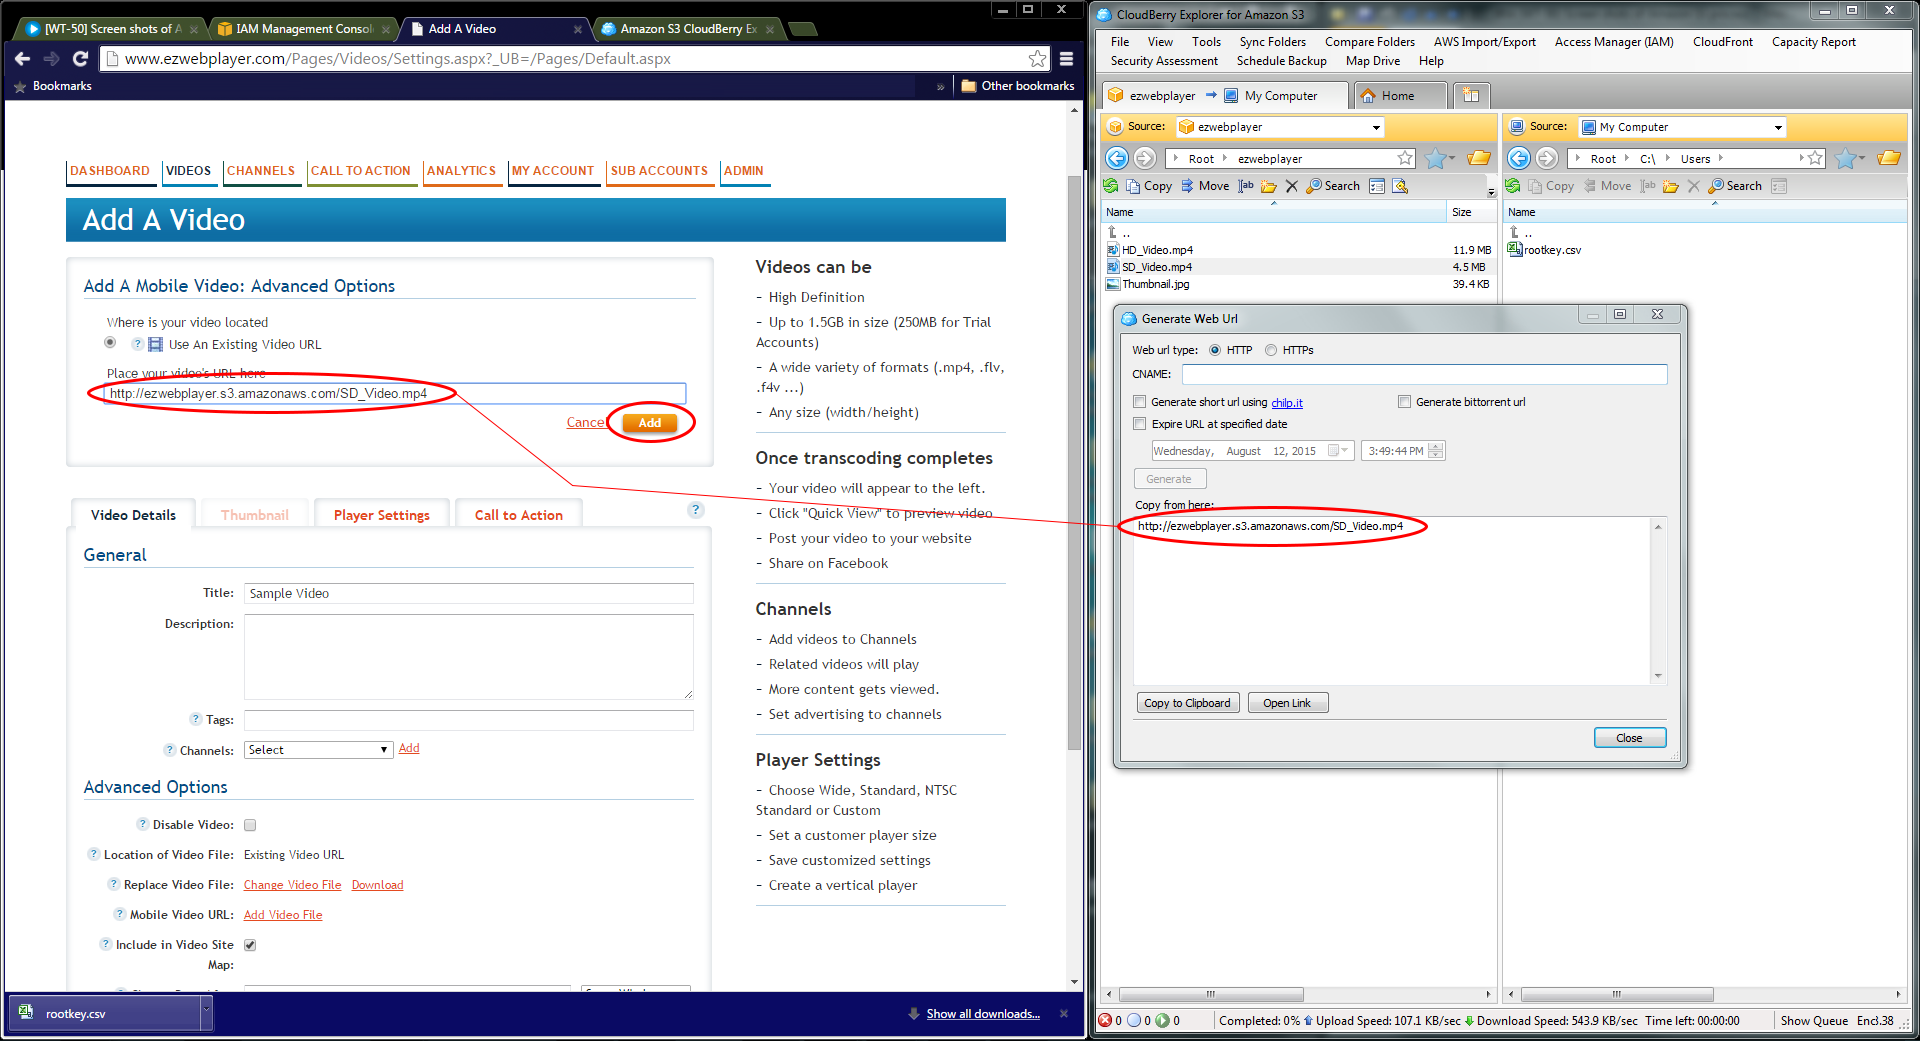Enable Generate bittorrent url
Image resolution: width=1920 pixels, height=1041 pixels.
coord(1404,402)
